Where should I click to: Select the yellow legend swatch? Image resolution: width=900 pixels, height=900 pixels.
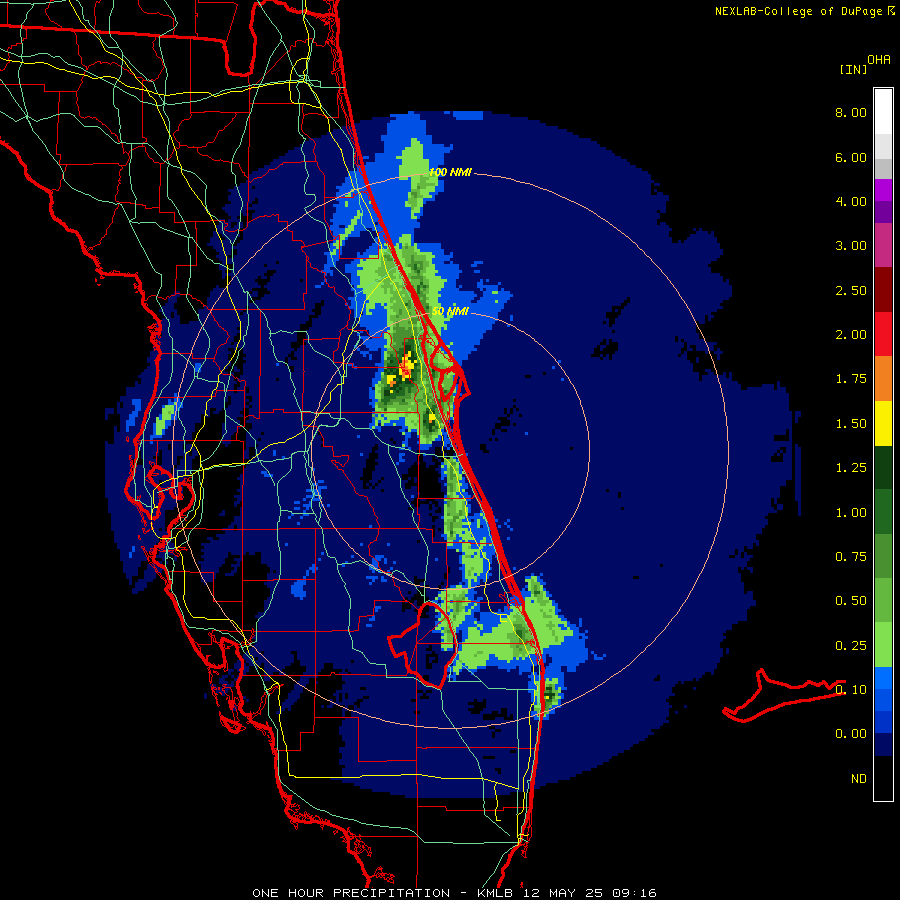(883, 423)
